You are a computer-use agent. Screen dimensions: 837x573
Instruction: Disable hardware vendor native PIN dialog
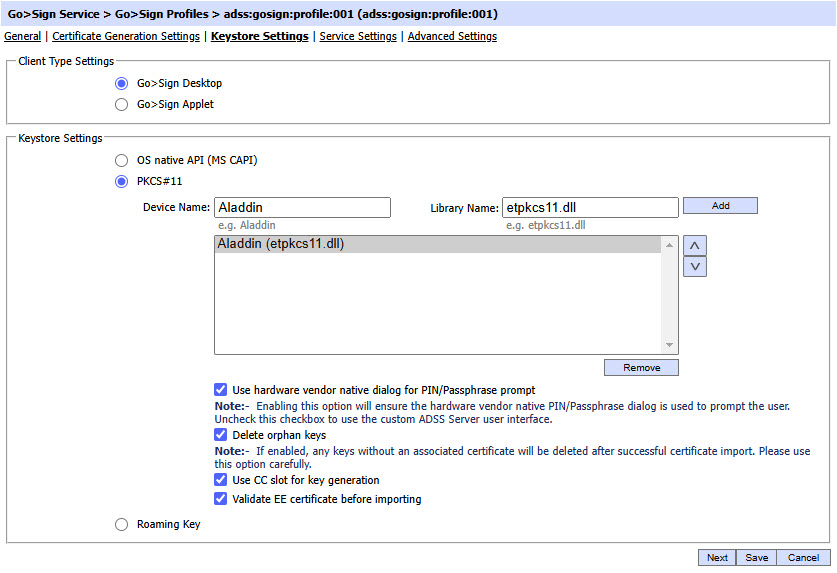(221, 390)
